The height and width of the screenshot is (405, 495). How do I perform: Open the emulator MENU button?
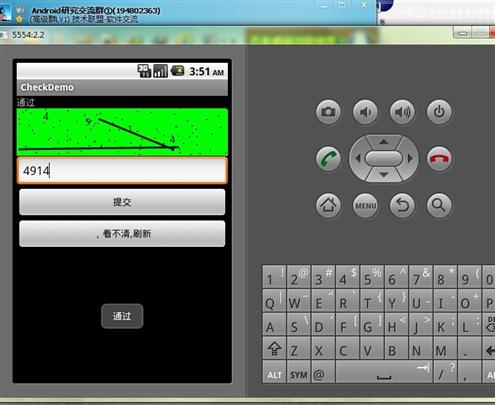coord(365,205)
